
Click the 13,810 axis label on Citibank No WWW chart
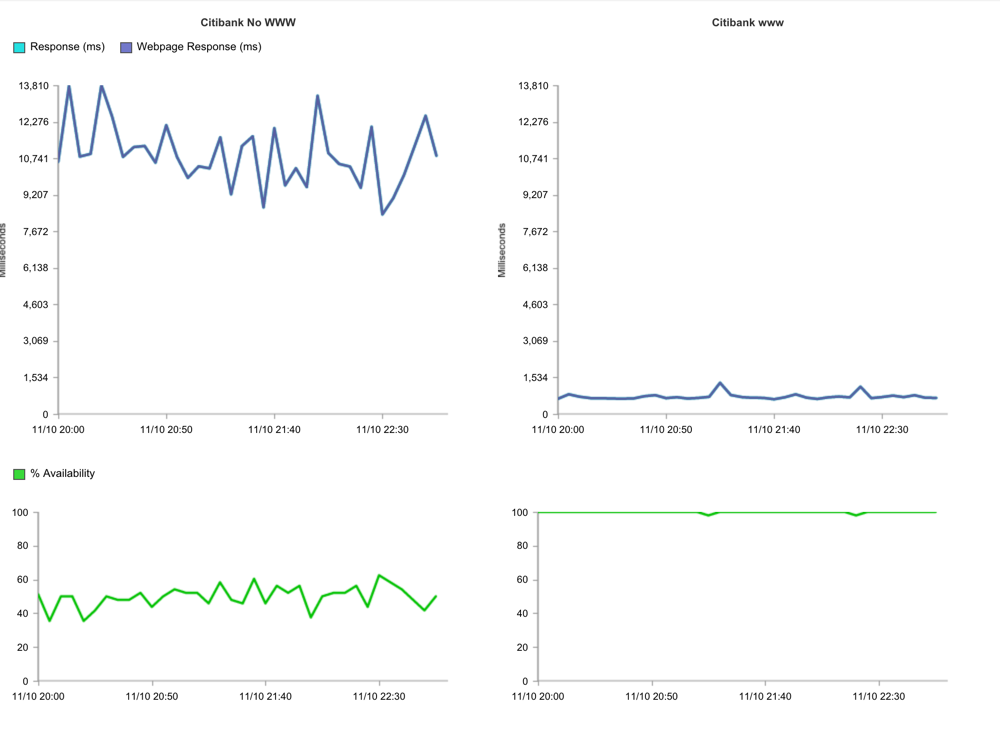point(33,85)
